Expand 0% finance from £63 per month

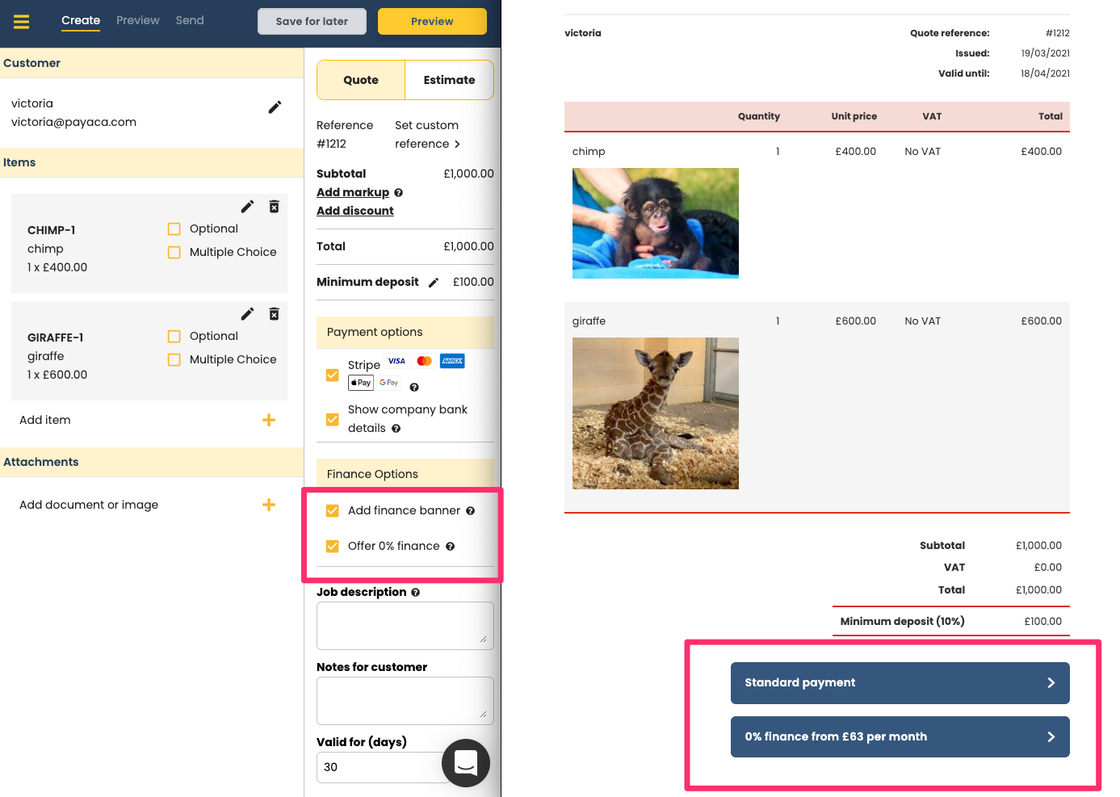click(x=899, y=737)
